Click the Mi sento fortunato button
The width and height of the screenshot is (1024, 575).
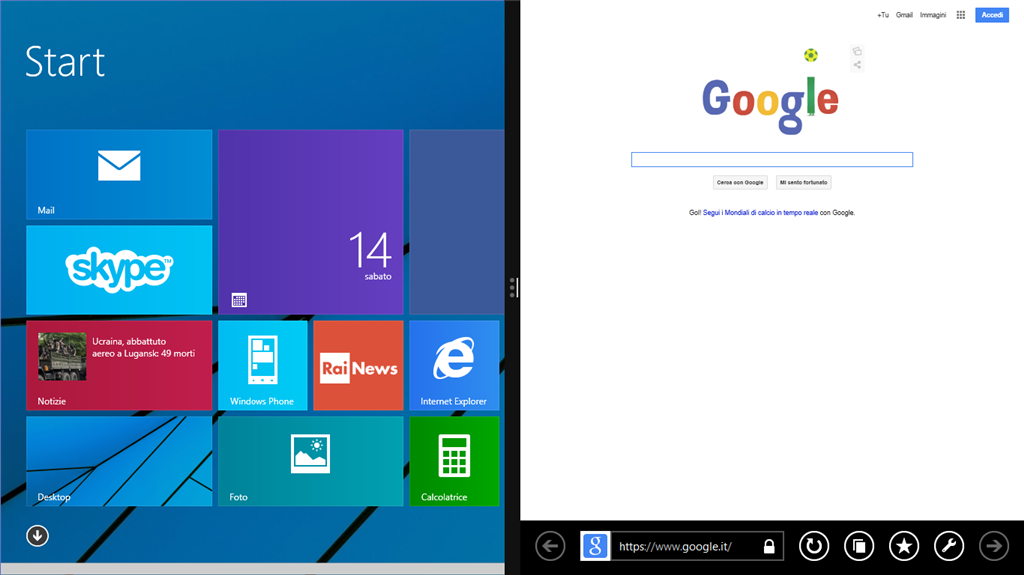click(803, 182)
